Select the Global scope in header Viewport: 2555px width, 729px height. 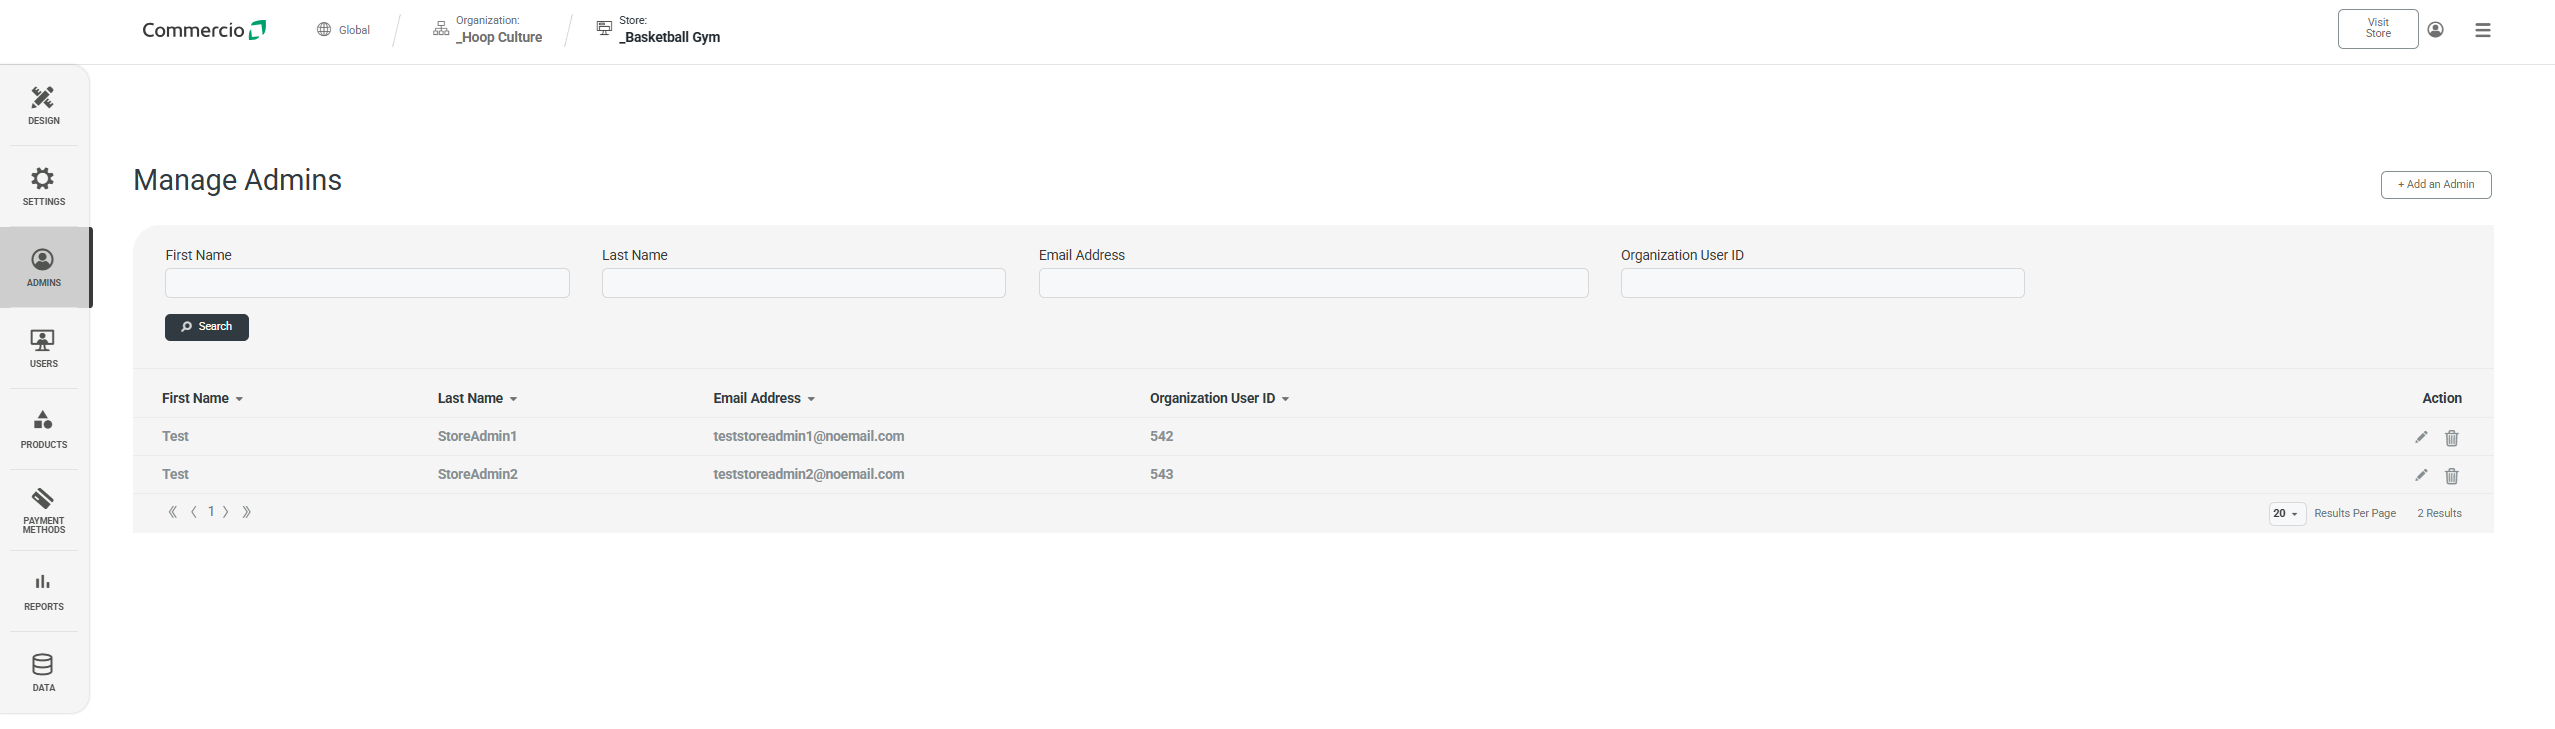[344, 30]
